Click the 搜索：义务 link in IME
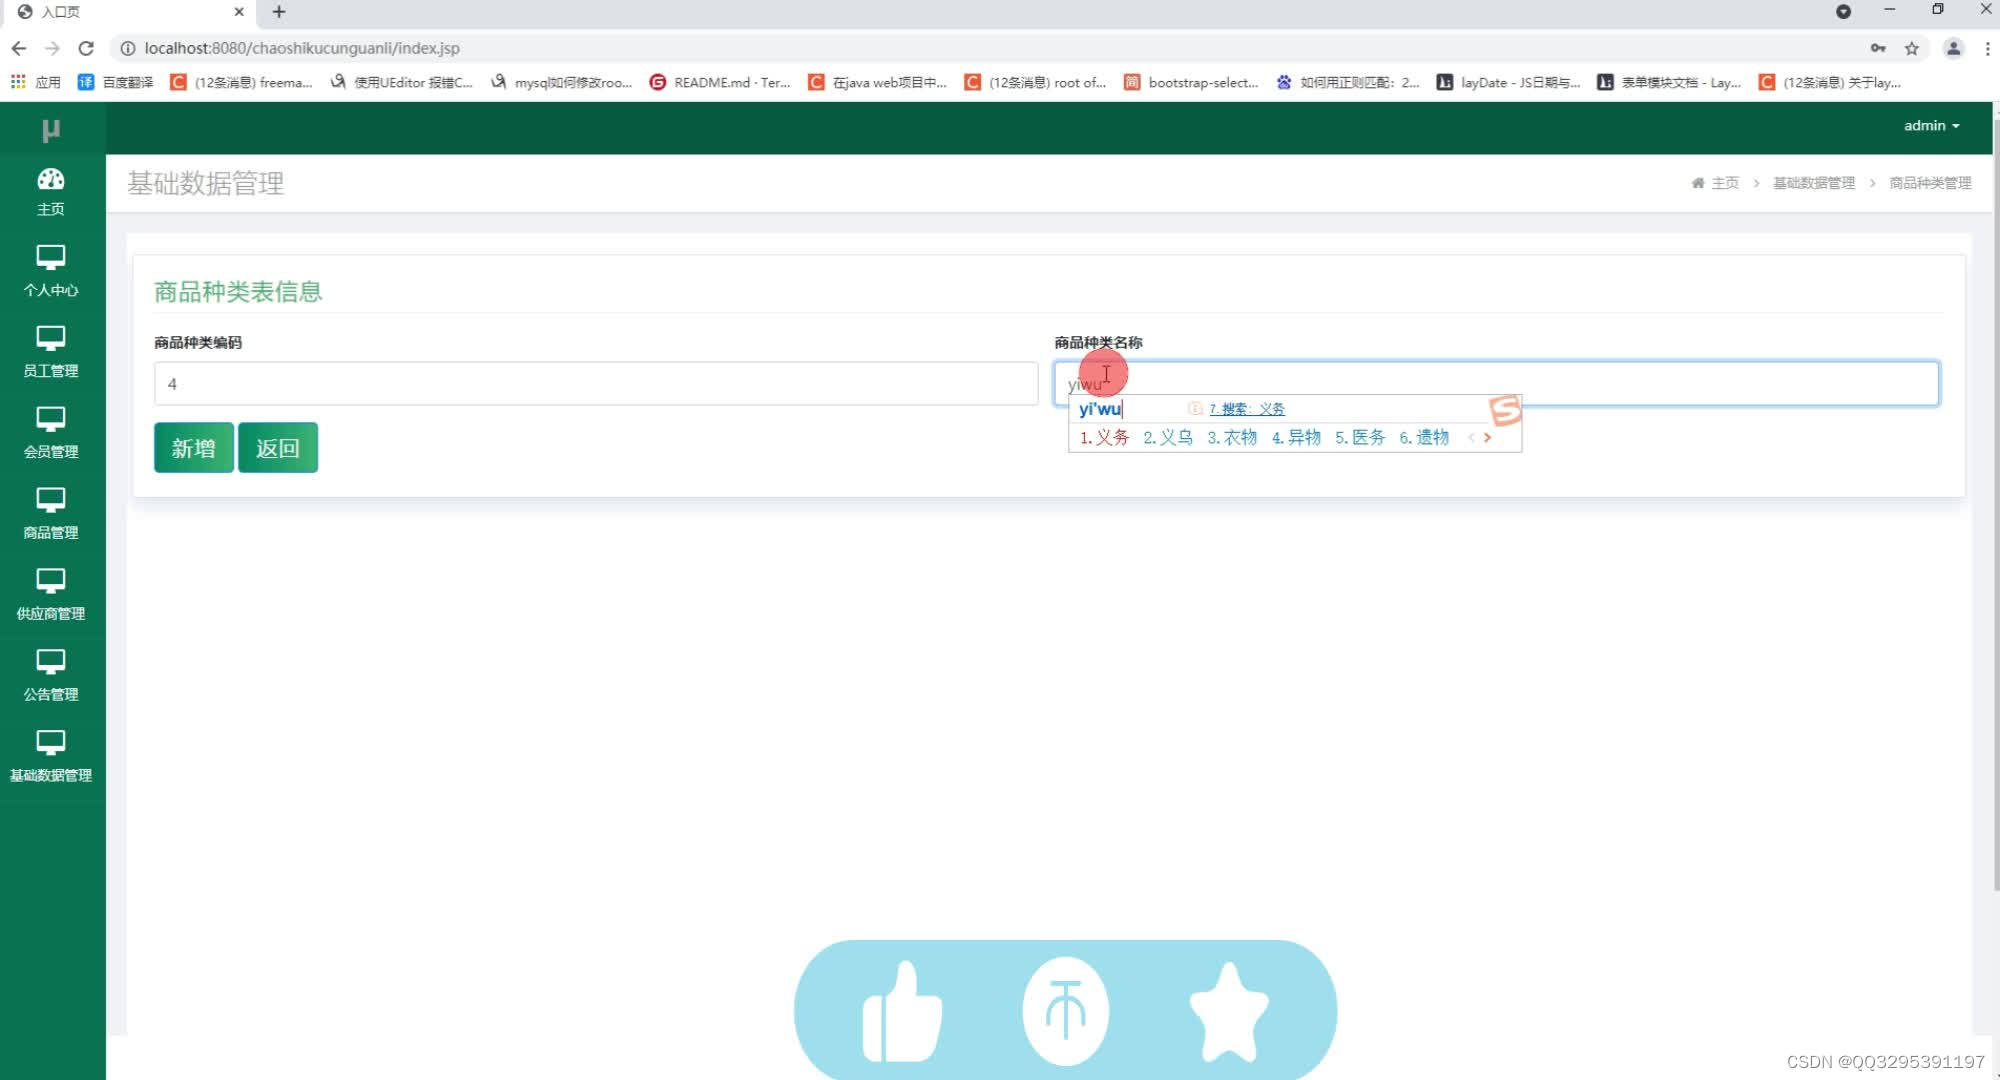 point(1247,409)
